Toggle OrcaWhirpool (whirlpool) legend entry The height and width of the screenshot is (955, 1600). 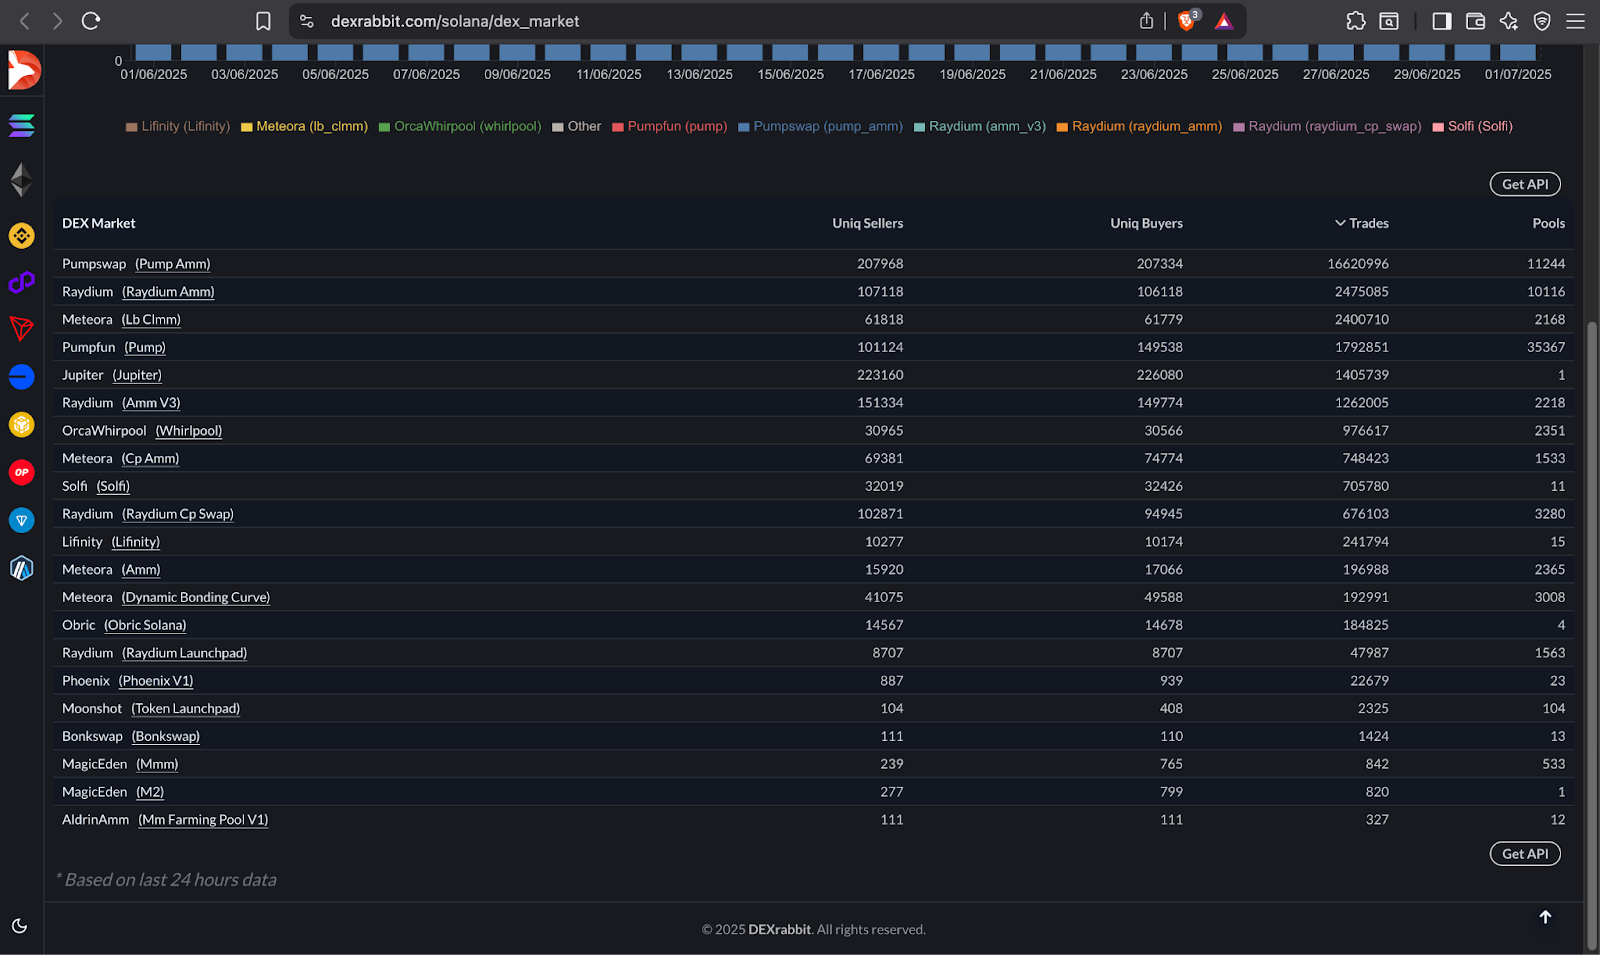pyautogui.click(x=460, y=126)
